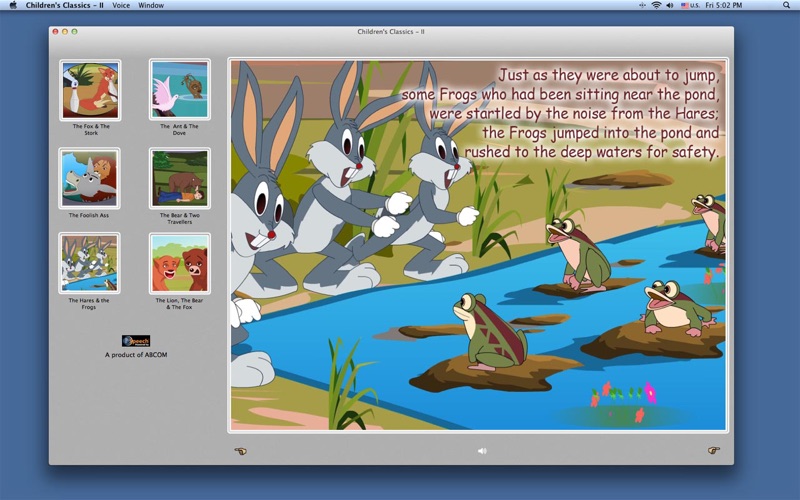Click 'The Fox & The Stork' caption text
This screenshot has height=500, width=800.
point(91,130)
